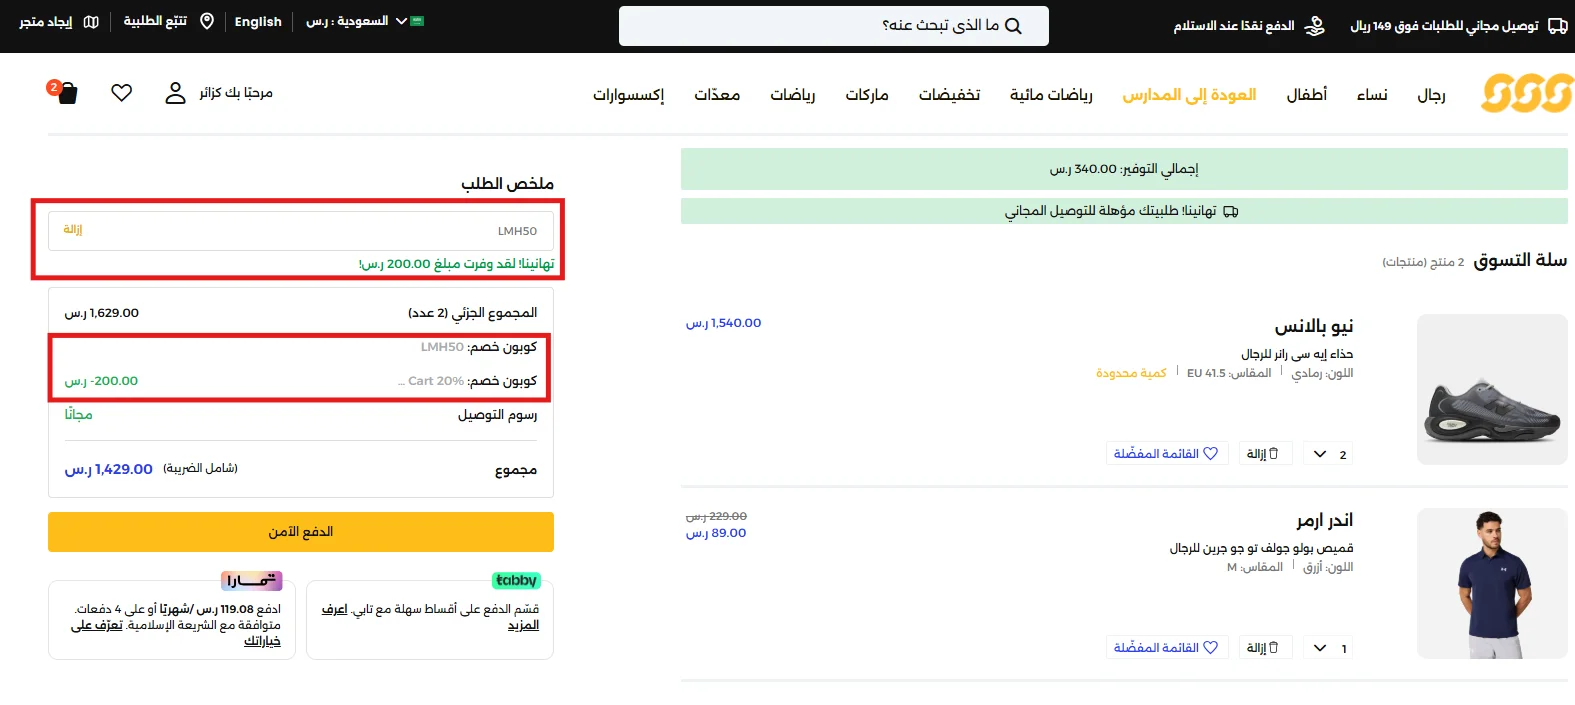Click the delivery truck icon in top bar
Image resolution: width=1575 pixels, height=705 pixels.
pos(1558,26)
